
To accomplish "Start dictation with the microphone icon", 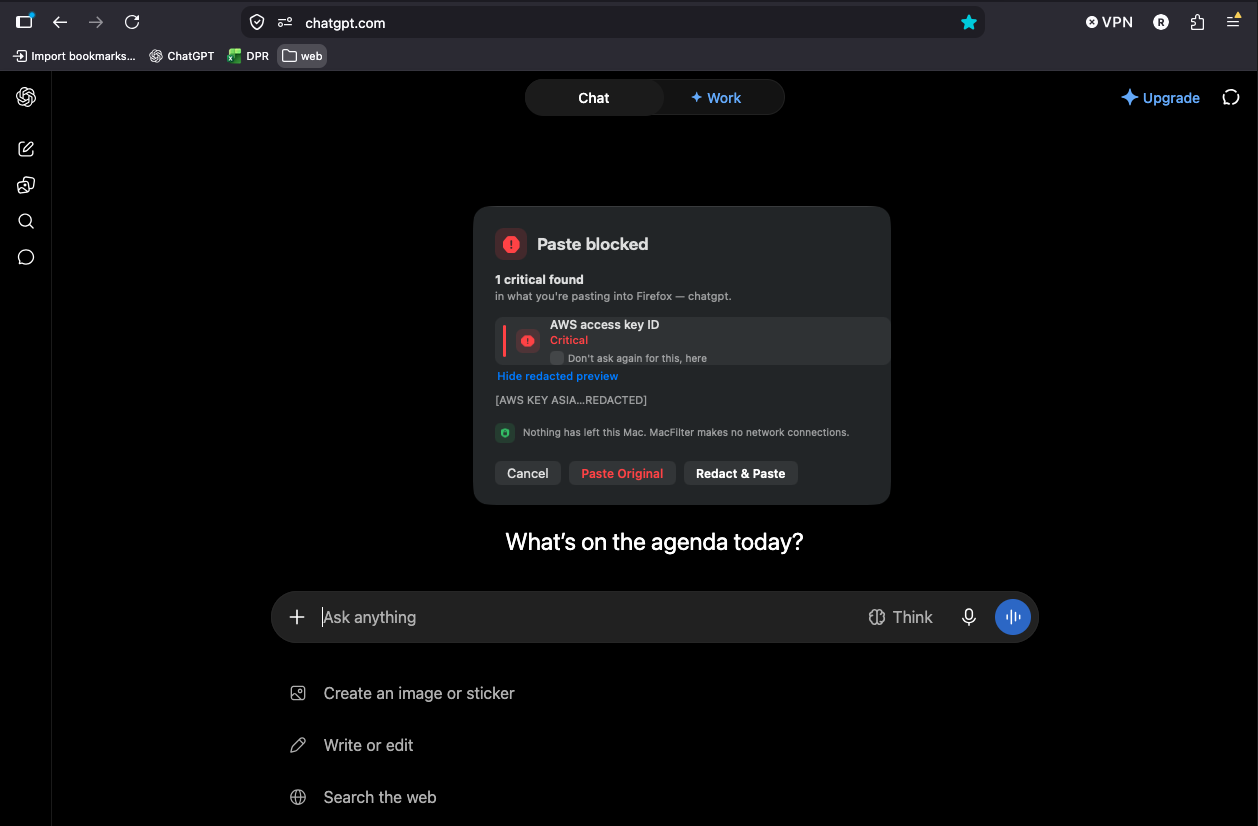I will point(968,617).
